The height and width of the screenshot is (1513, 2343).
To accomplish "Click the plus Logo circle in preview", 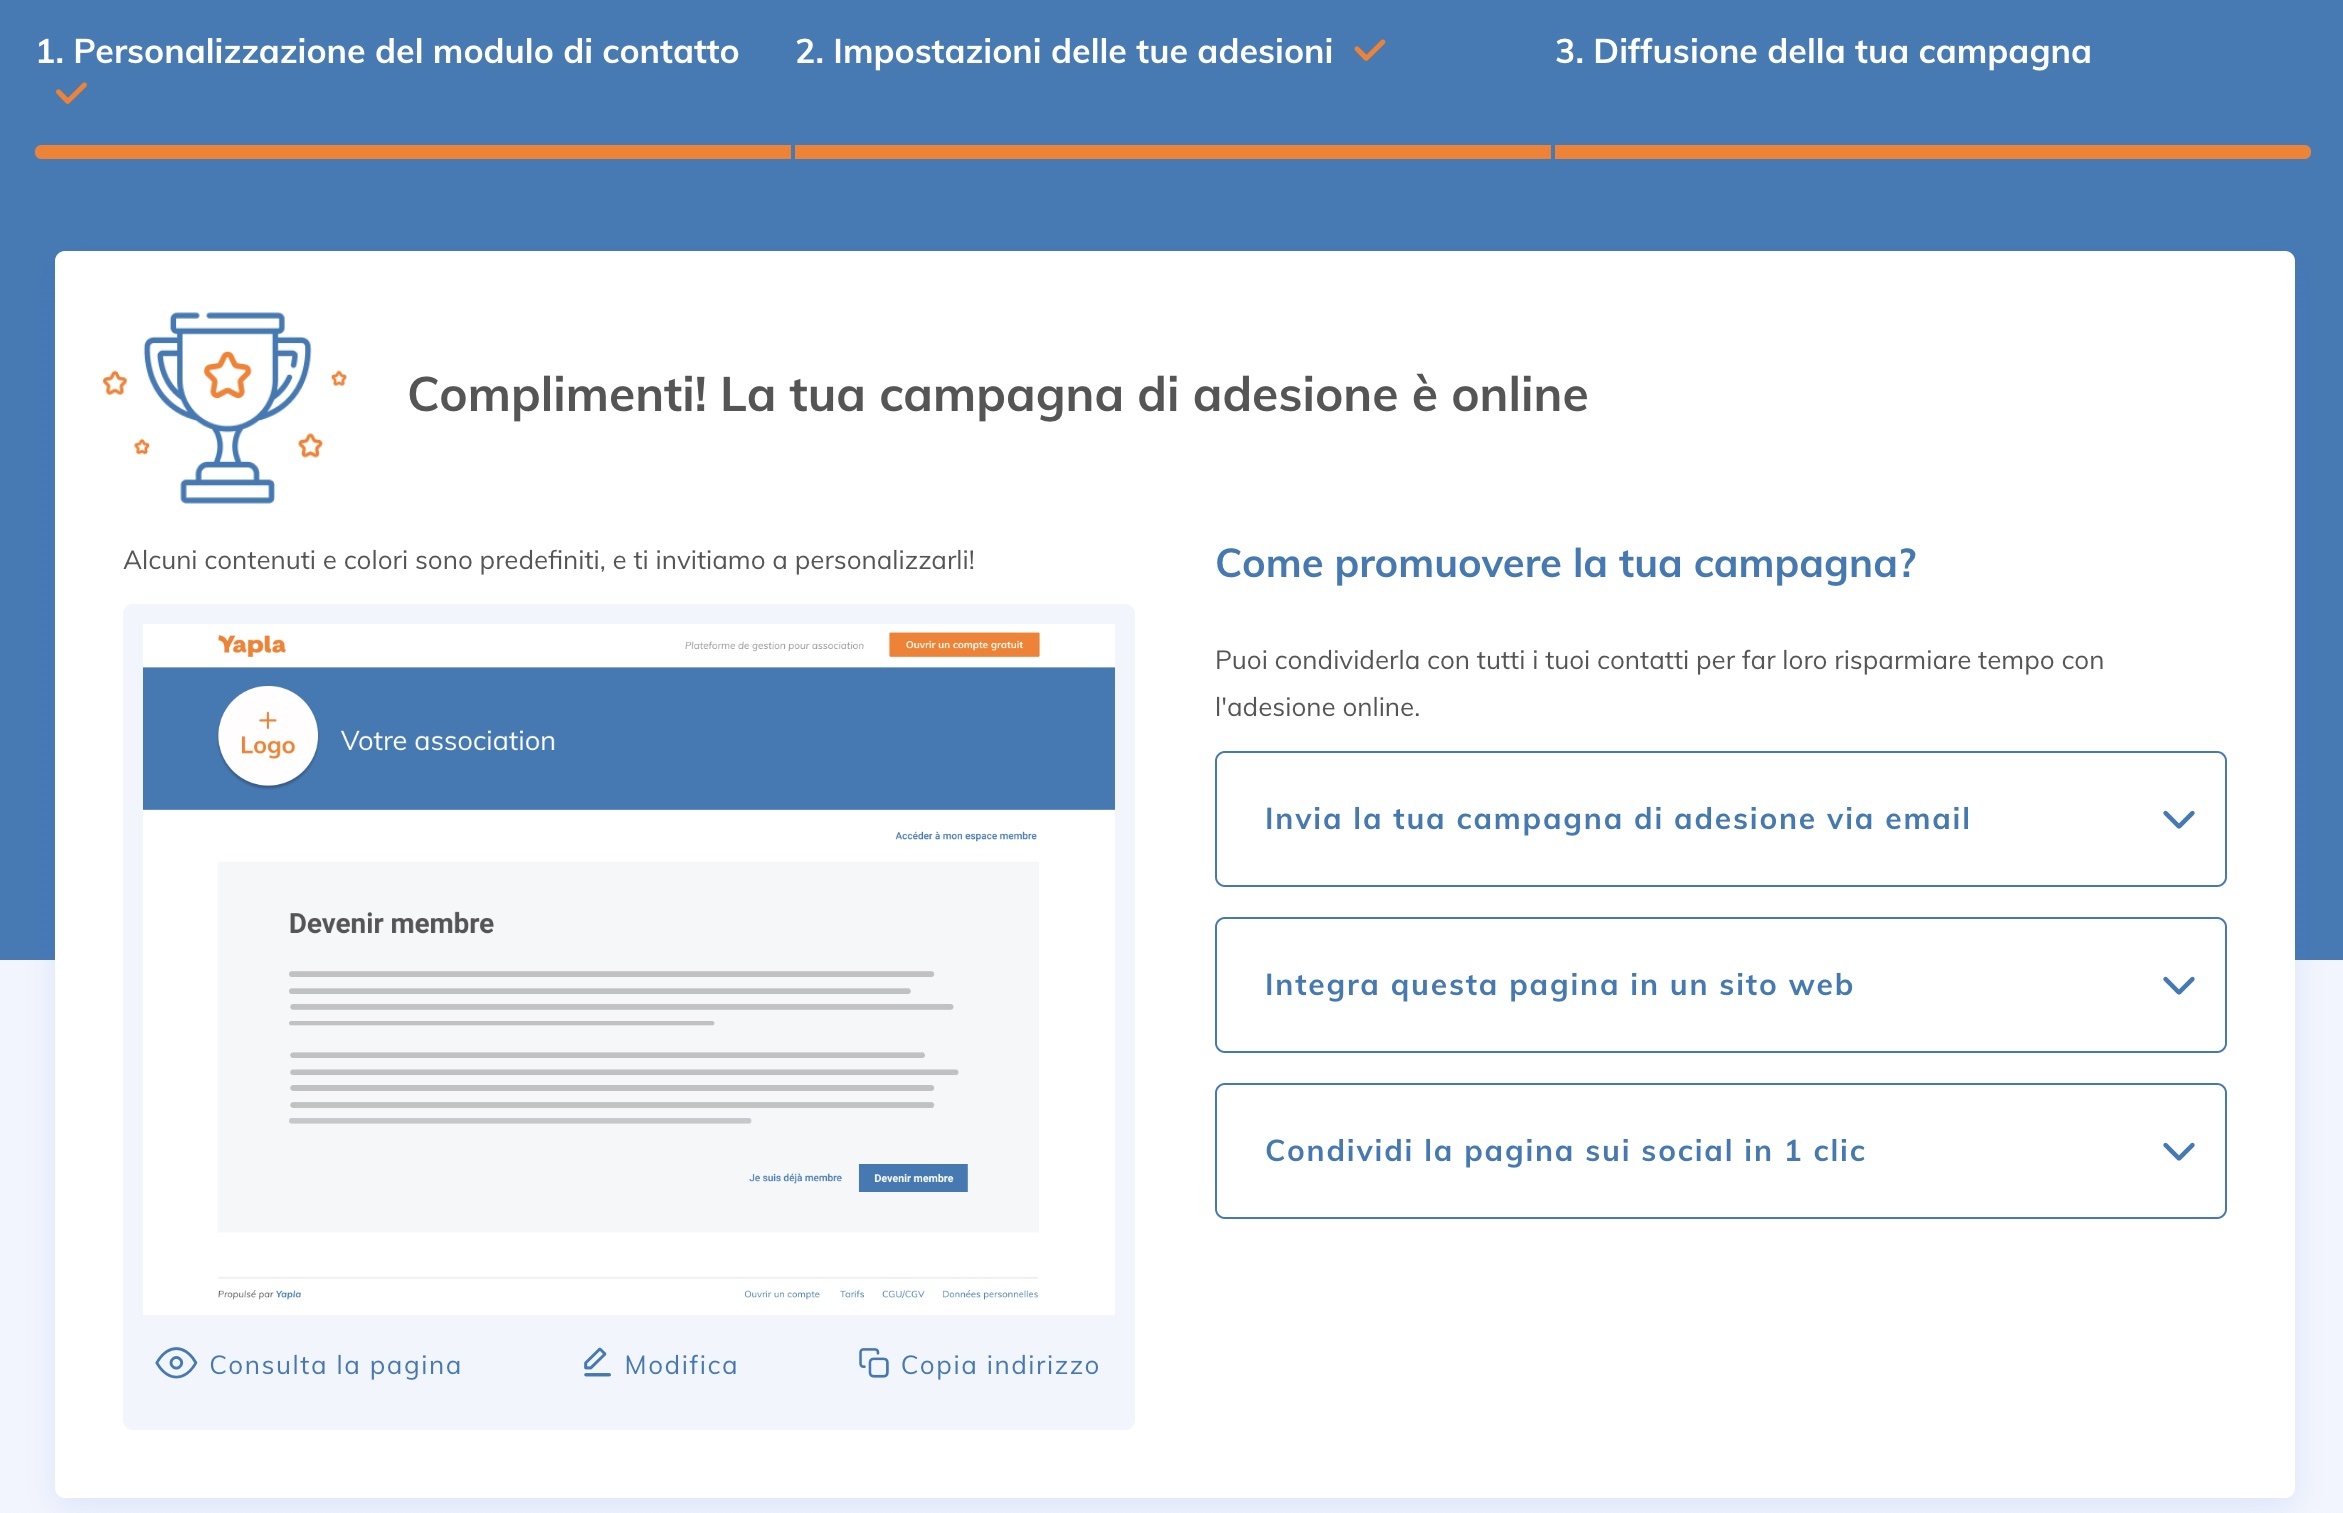I will click(x=268, y=736).
